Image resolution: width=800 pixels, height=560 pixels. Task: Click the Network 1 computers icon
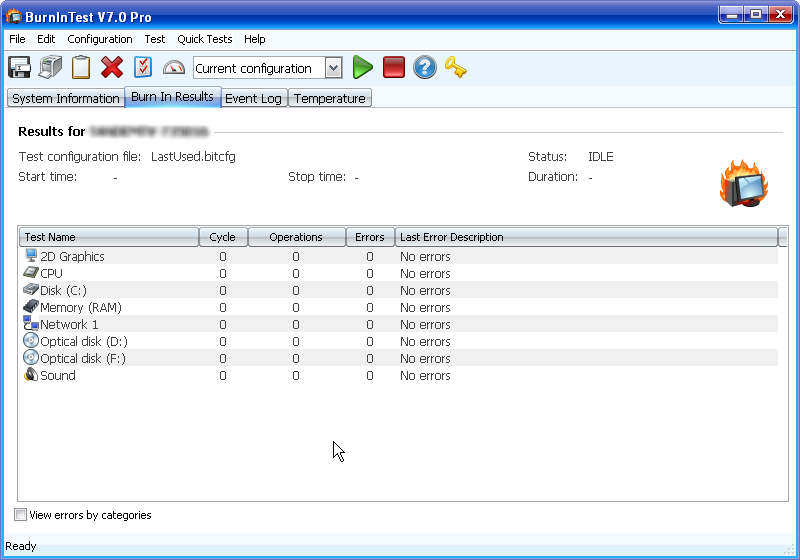click(31, 323)
